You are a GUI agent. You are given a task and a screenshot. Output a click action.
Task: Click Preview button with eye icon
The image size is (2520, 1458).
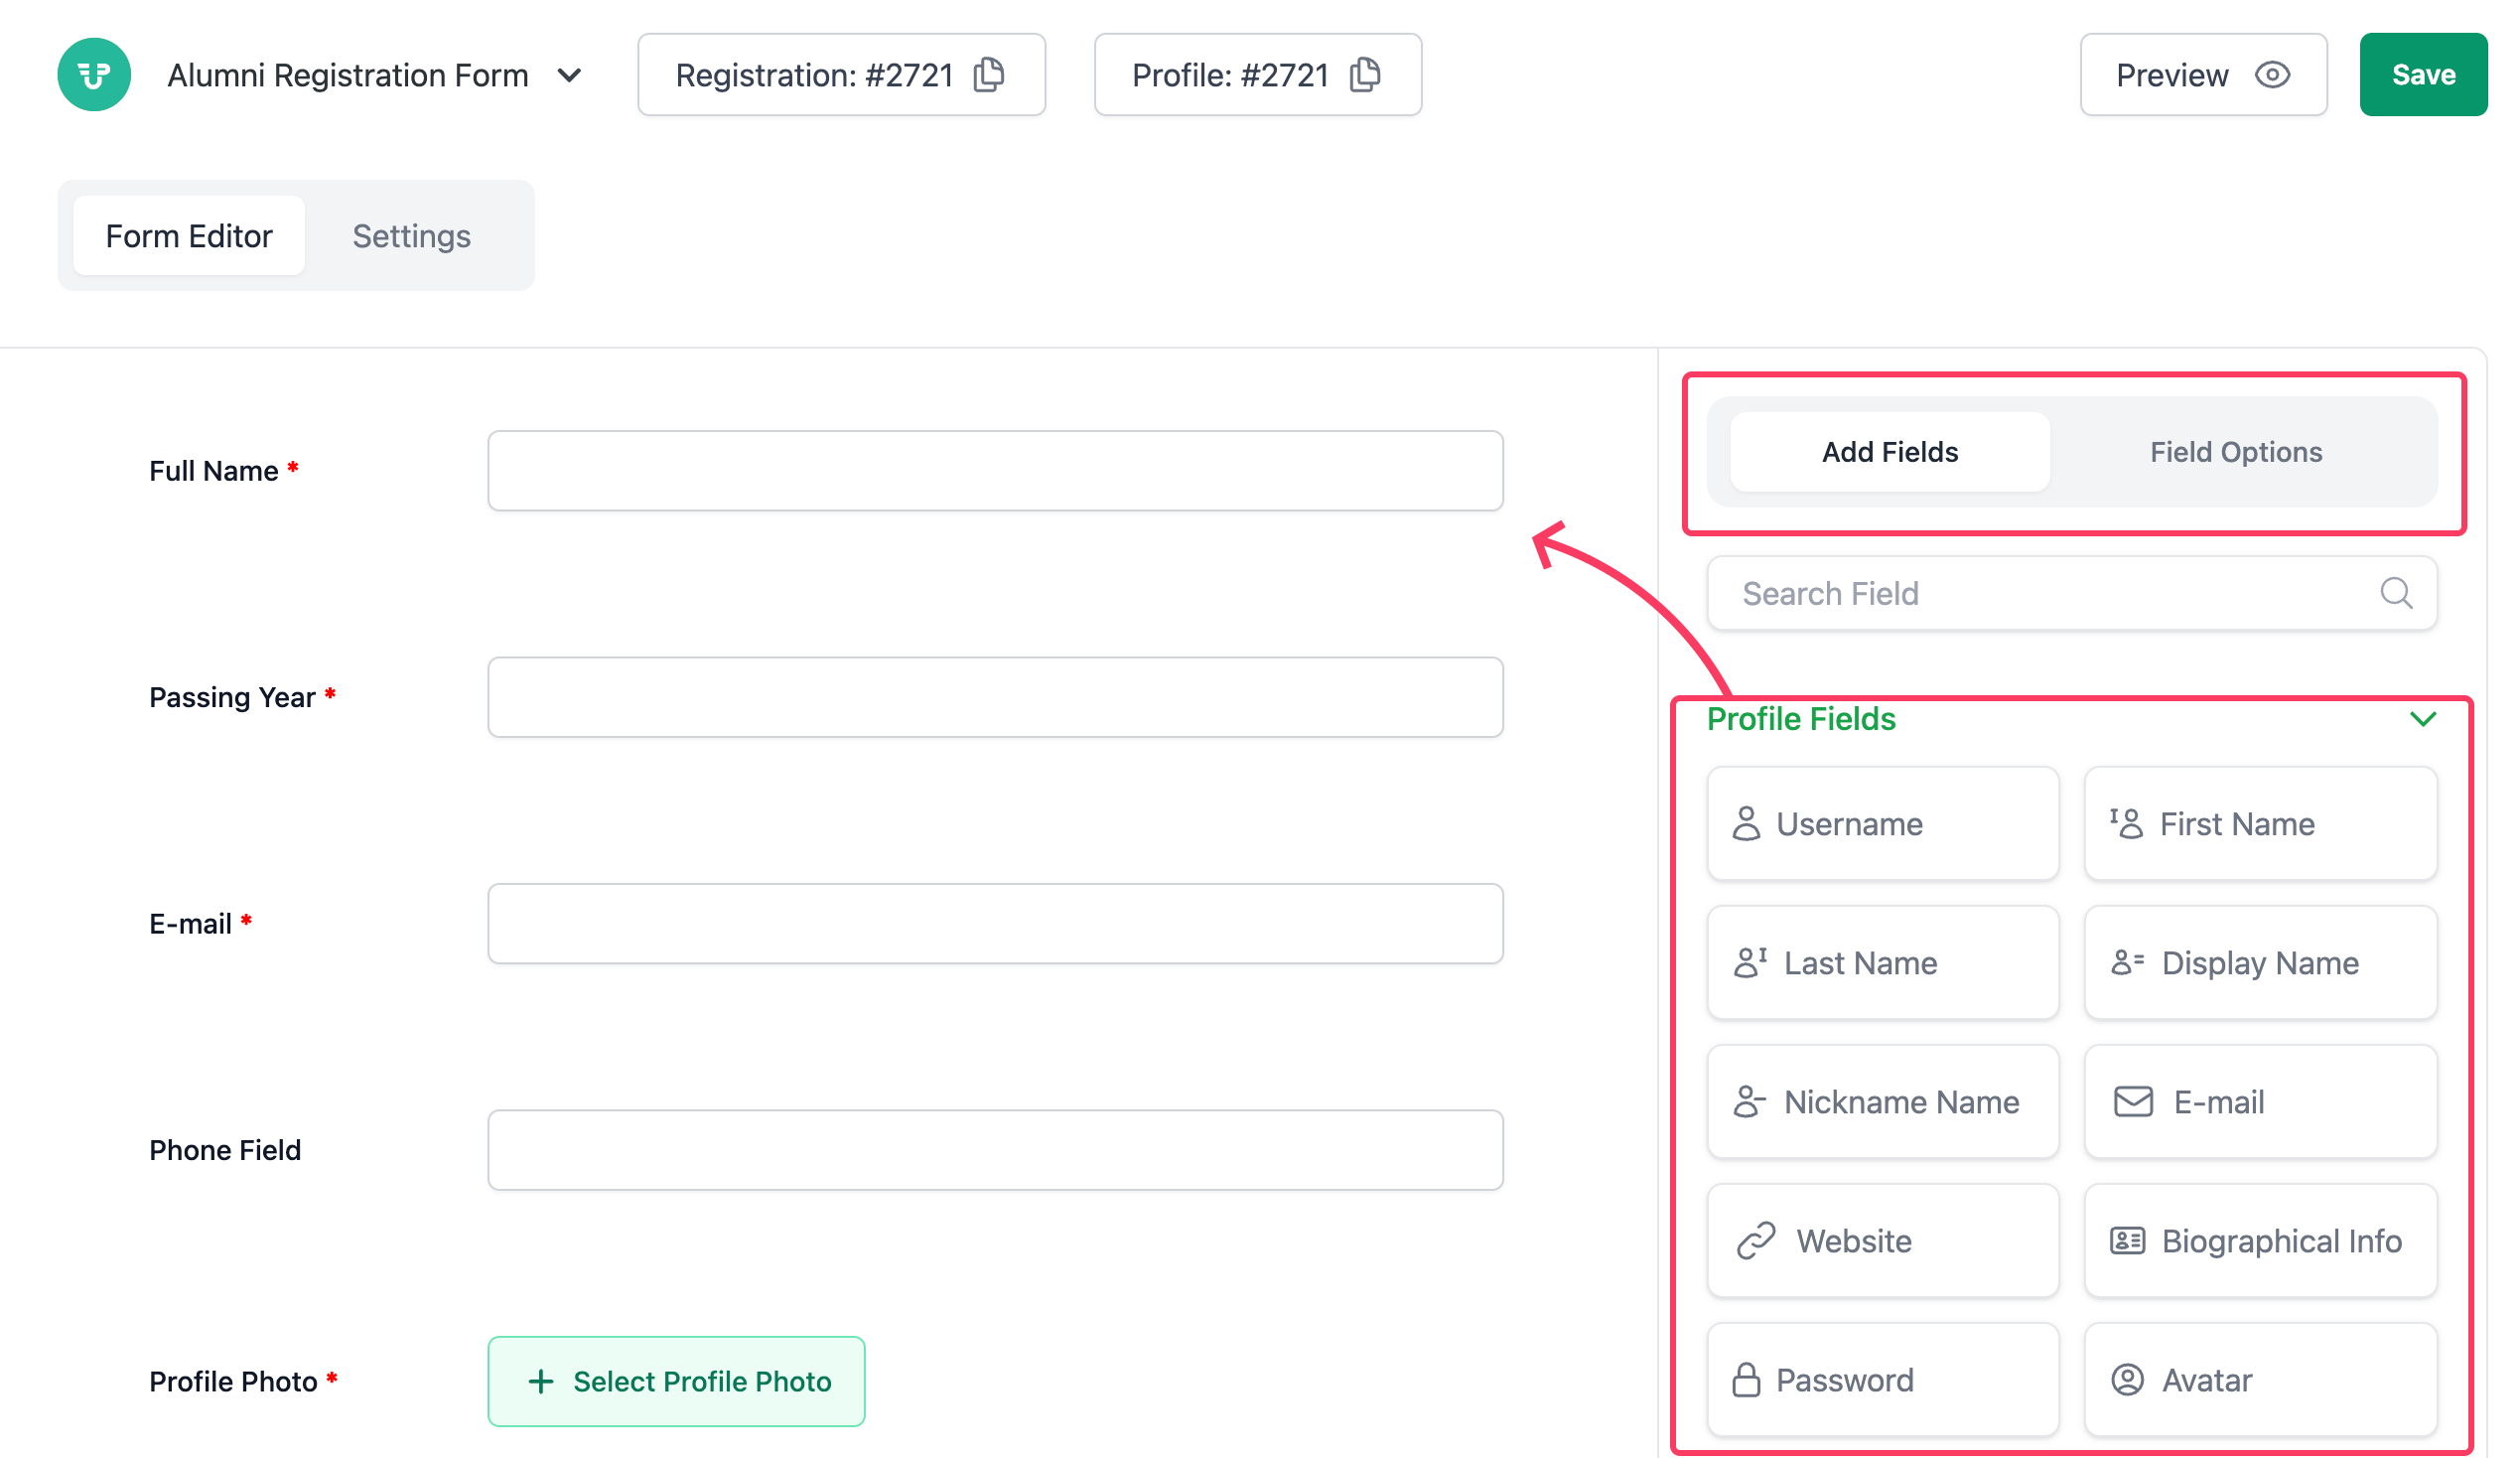click(x=2203, y=75)
